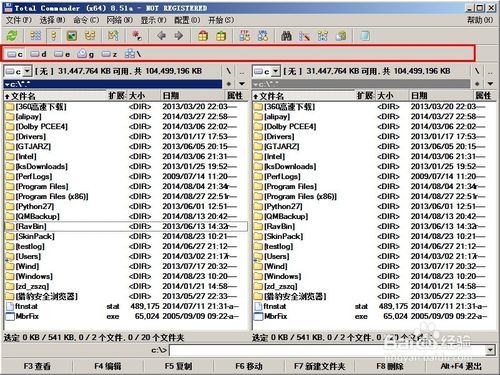Go forward with the right arrow icon
The image size is (500, 375).
point(179,36)
